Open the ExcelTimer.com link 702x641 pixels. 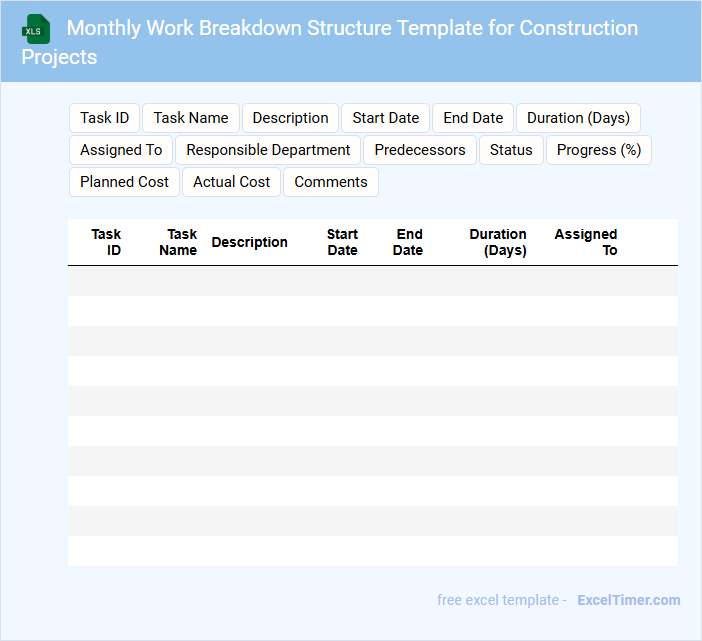point(628,600)
